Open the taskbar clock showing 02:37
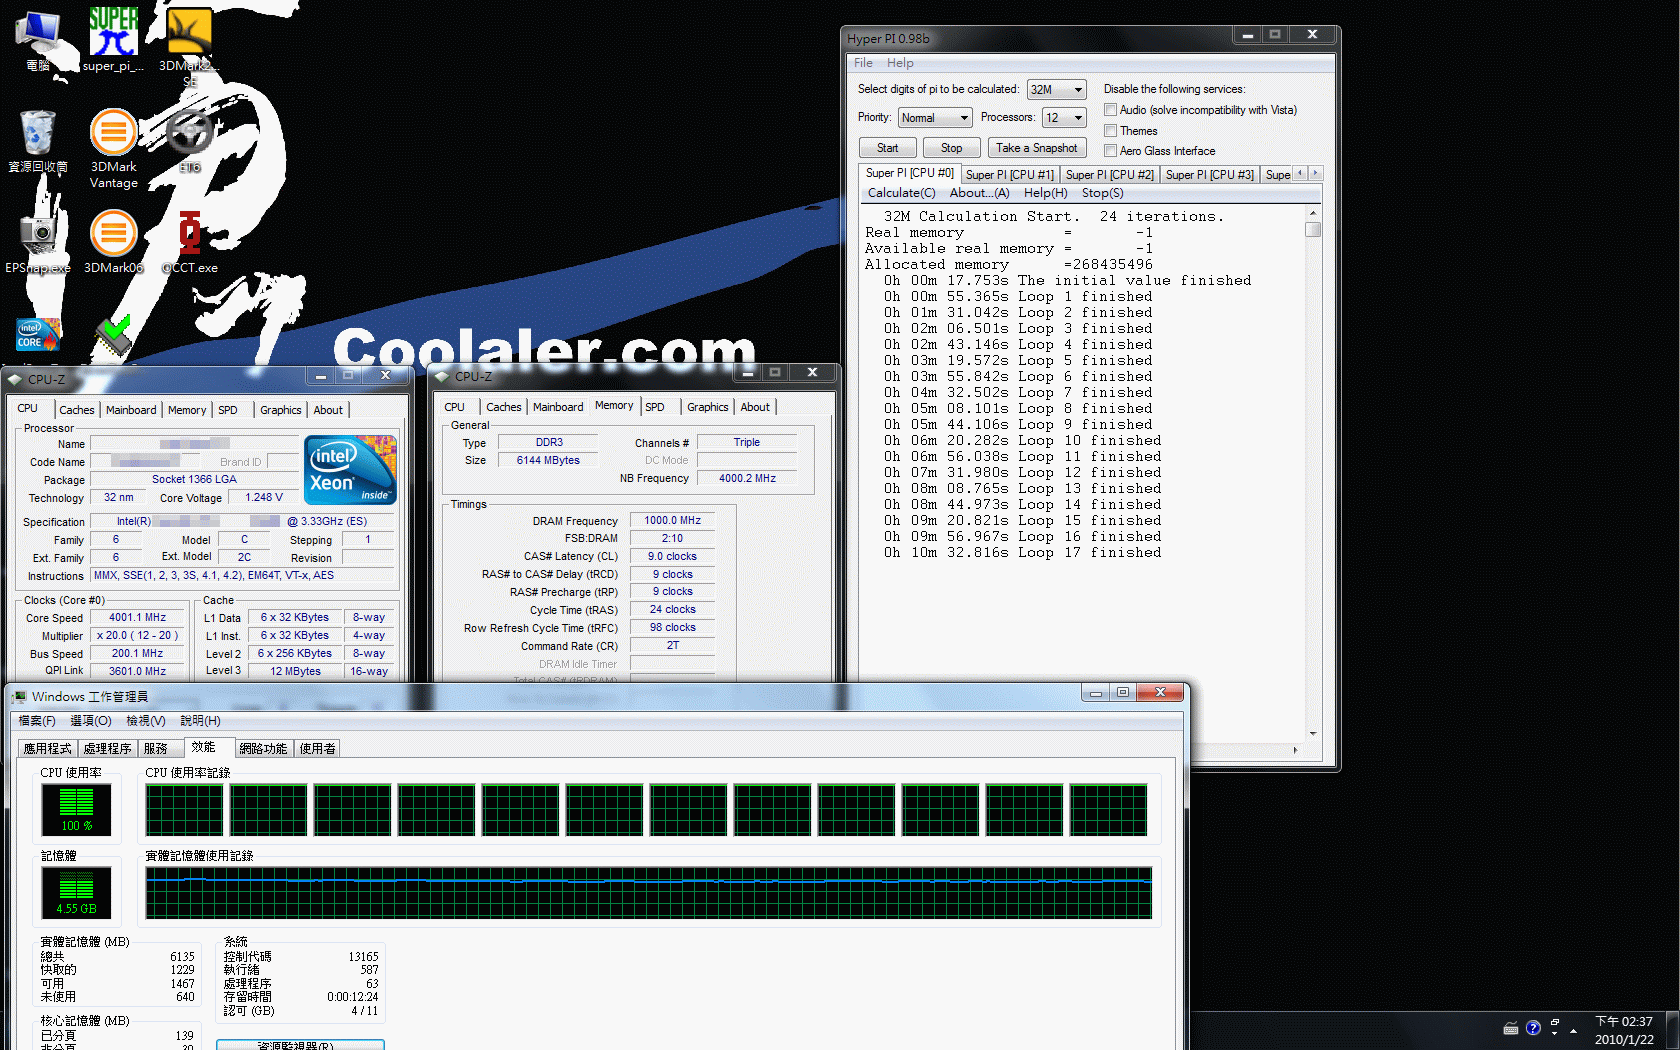 click(x=1624, y=1030)
